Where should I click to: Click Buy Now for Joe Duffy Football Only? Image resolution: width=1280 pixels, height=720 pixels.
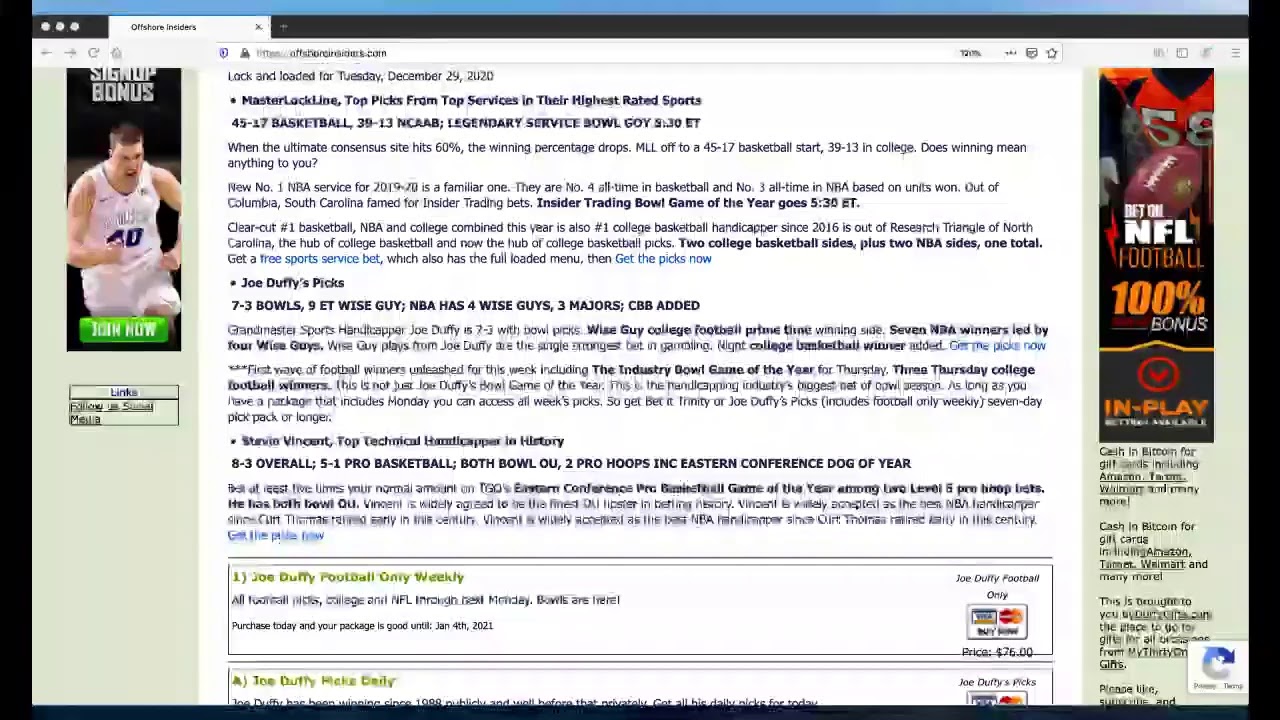tap(997, 622)
